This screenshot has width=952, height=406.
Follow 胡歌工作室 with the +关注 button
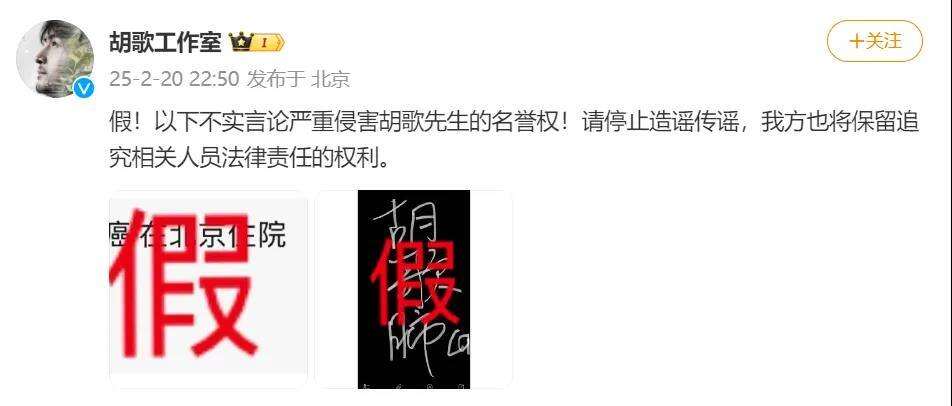pos(875,41)
